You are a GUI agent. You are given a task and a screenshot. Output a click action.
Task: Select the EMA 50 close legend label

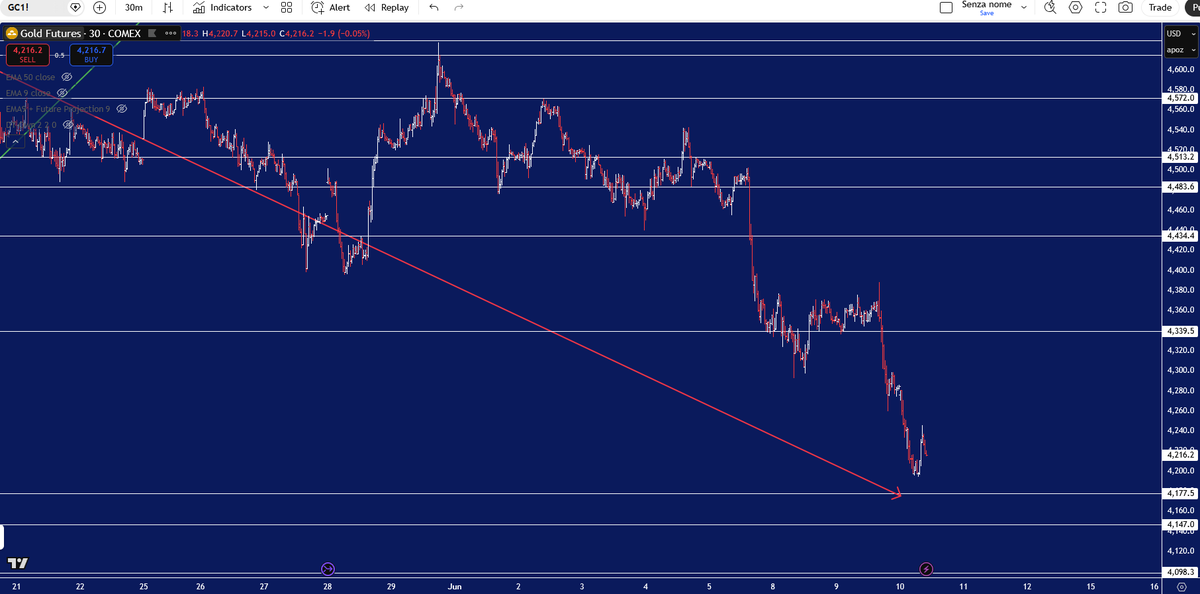pos(31,77)
